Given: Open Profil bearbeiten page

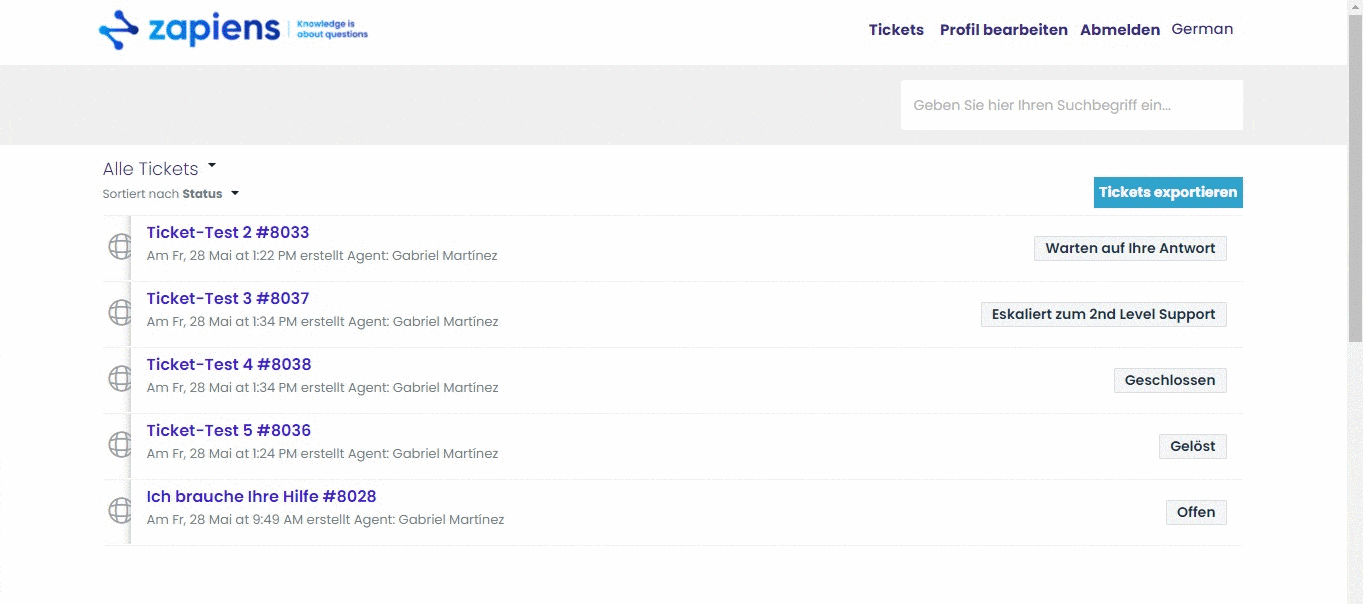Looking at the screenshot, I should [x=1004, y=30].
